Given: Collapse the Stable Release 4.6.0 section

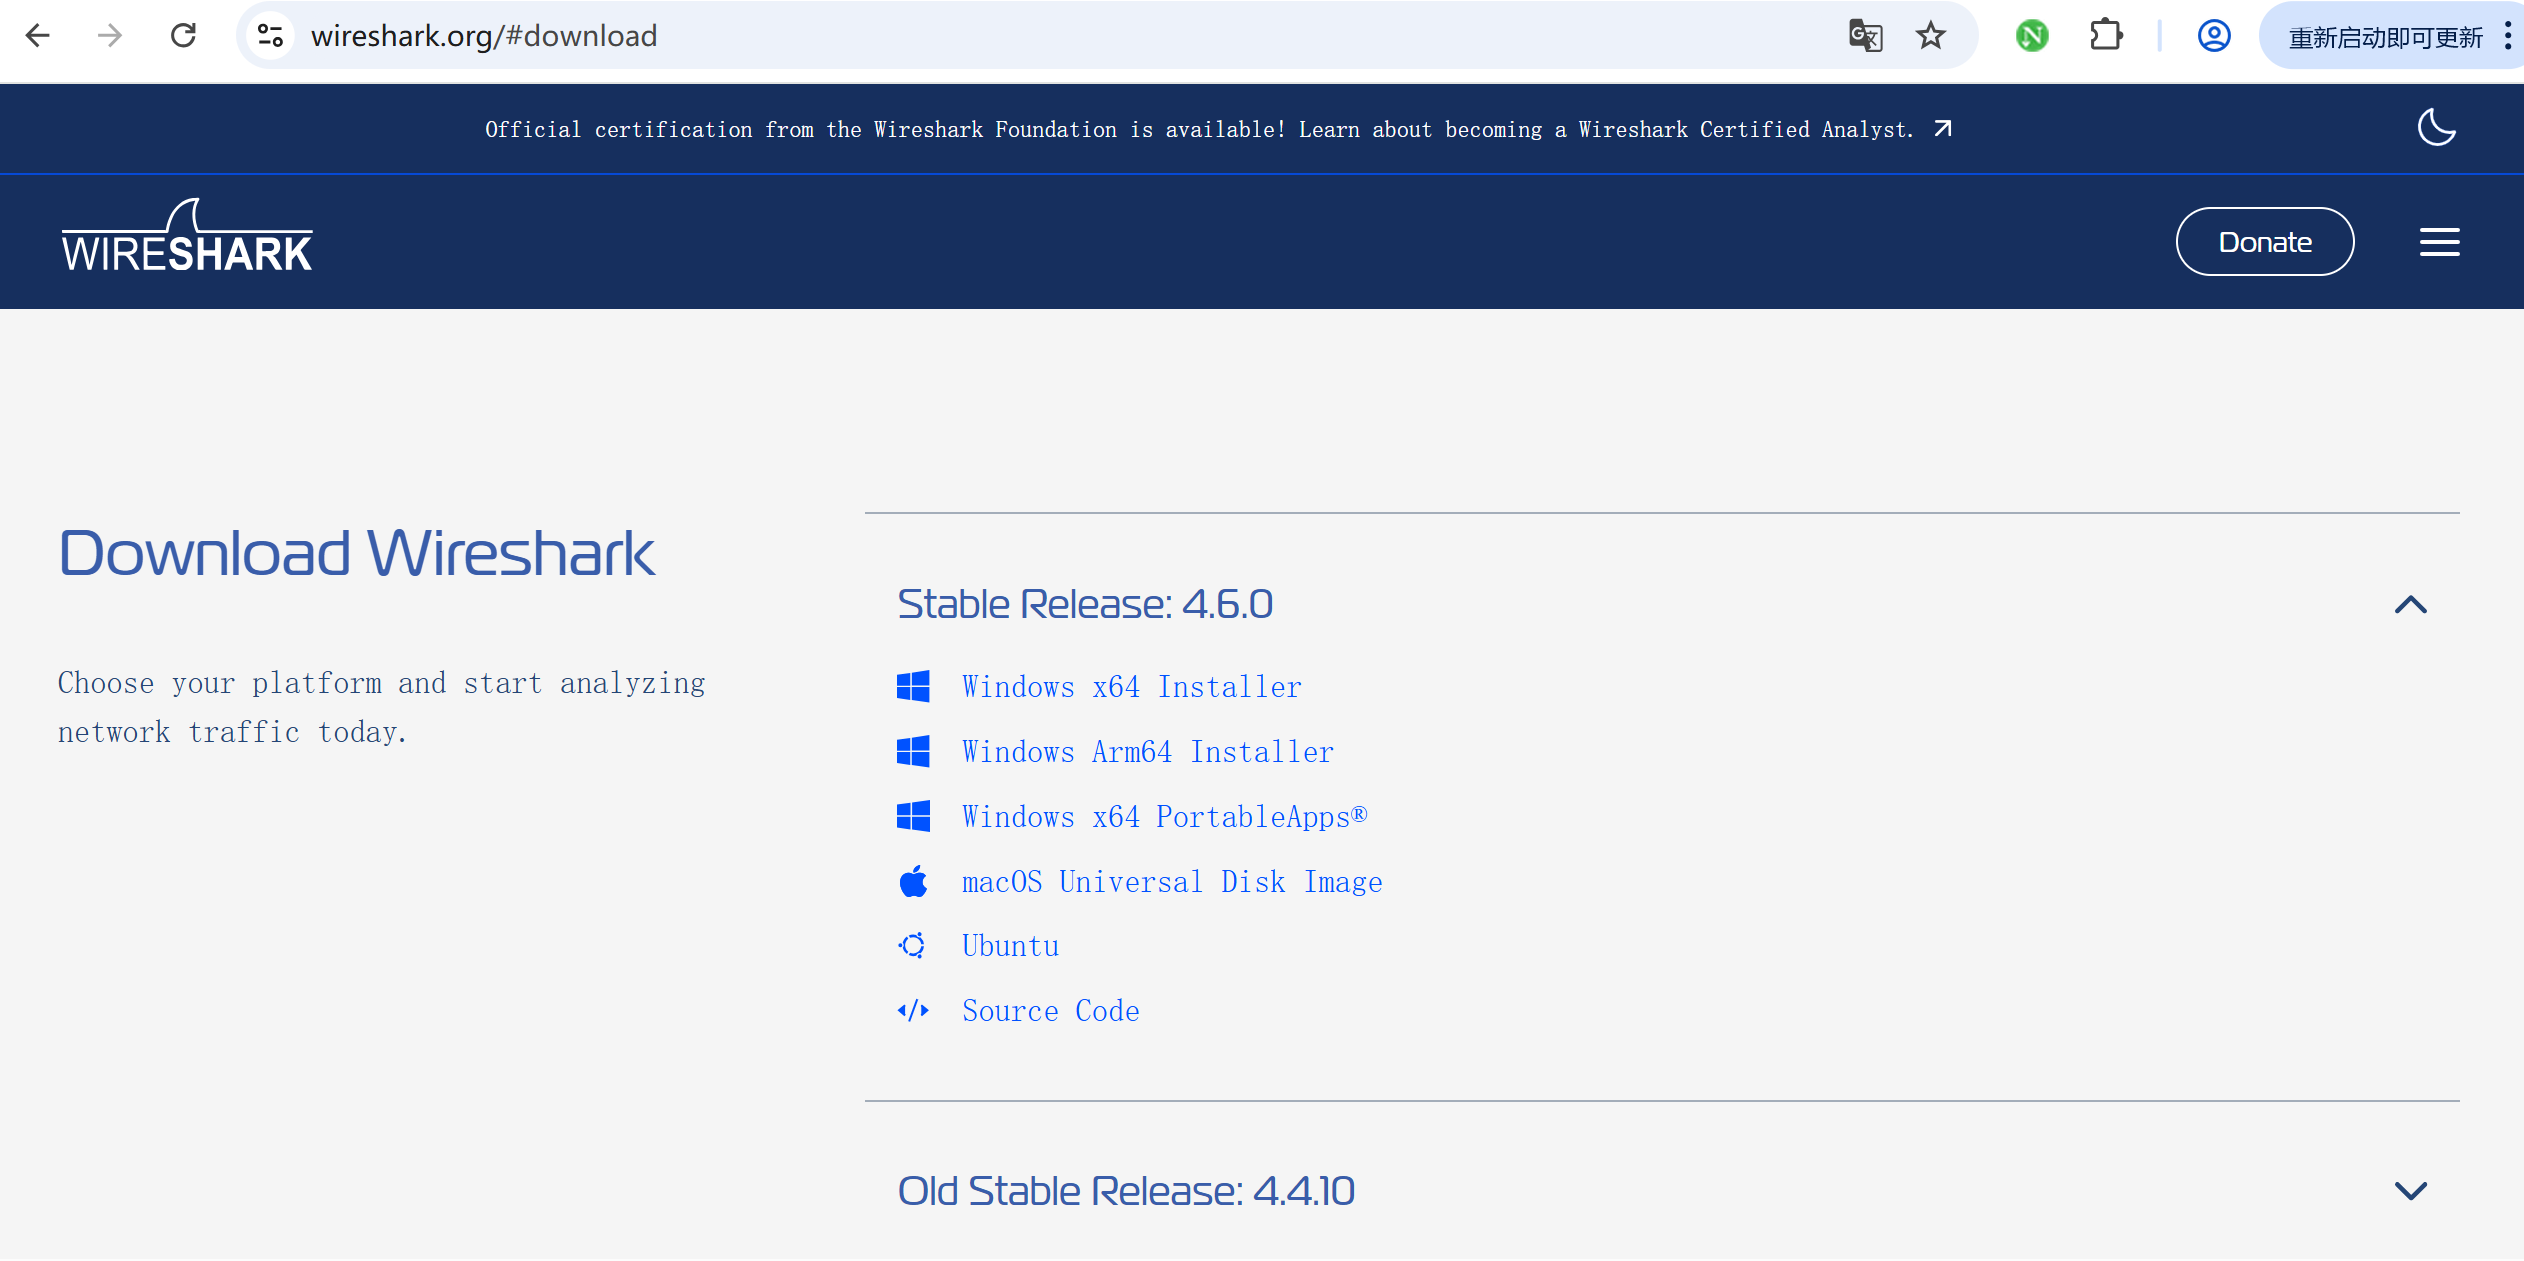Looking at the screenshot, I should click(2411, 604).
